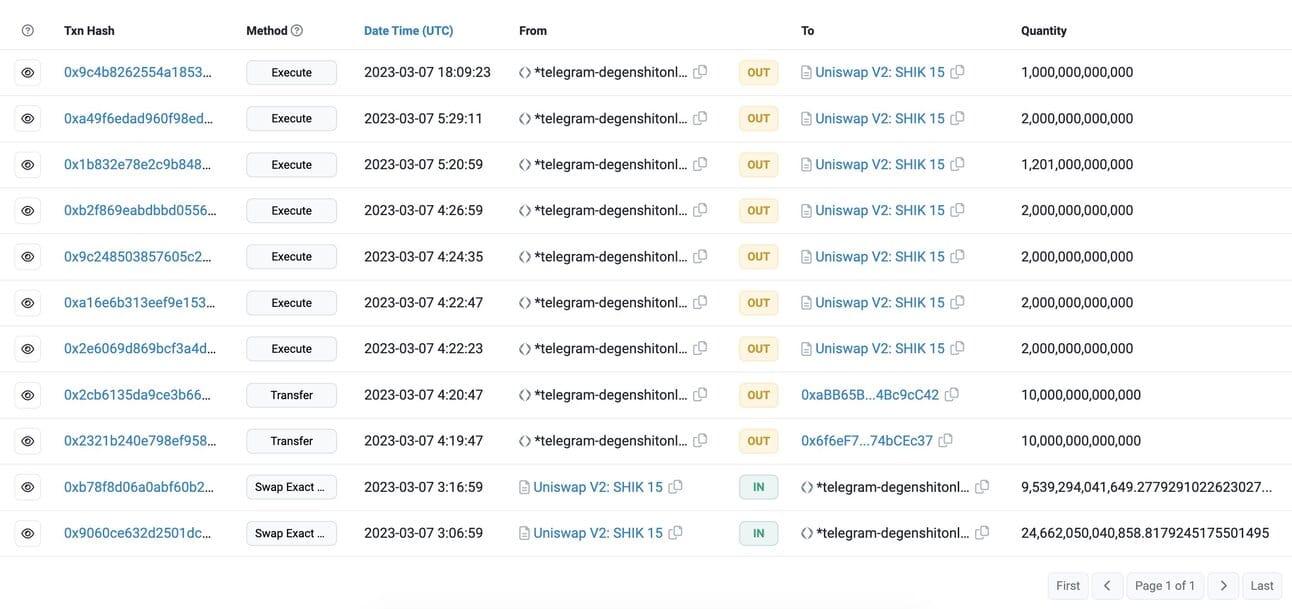Click the Method column help icon
The width and height of the screenshot is (1292, 609).
pyautogui.click(x=297, y=31)
